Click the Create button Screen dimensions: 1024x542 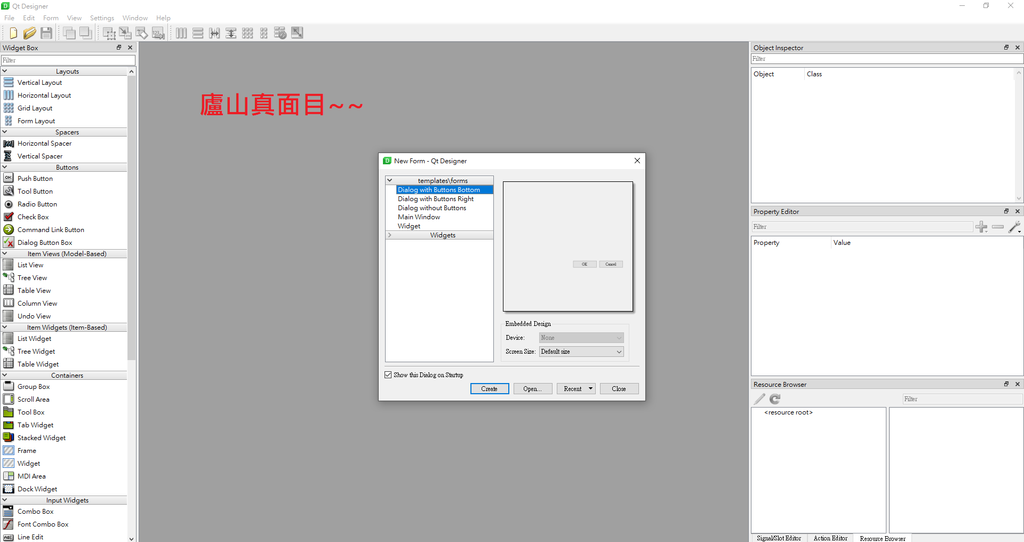(489, 389)
